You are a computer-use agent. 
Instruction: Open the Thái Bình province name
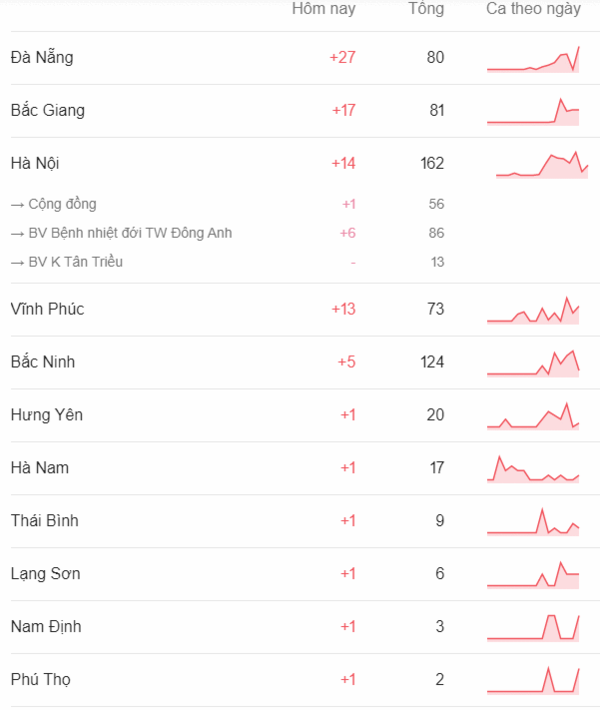point(44,521)
